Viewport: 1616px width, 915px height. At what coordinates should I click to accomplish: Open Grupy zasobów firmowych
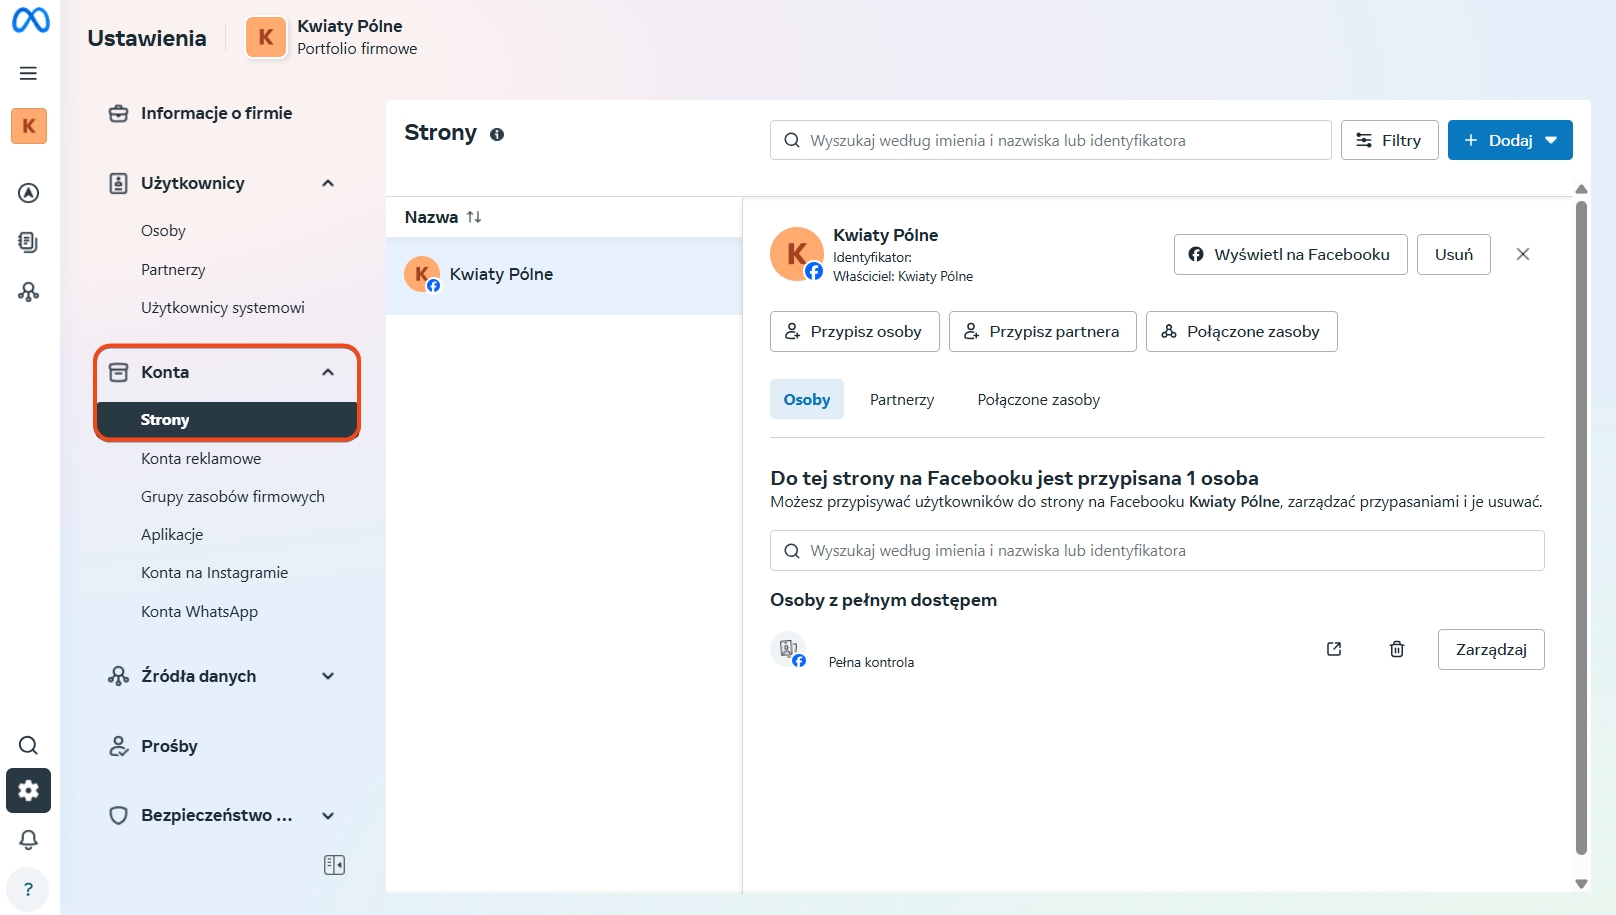click(233, 497)
